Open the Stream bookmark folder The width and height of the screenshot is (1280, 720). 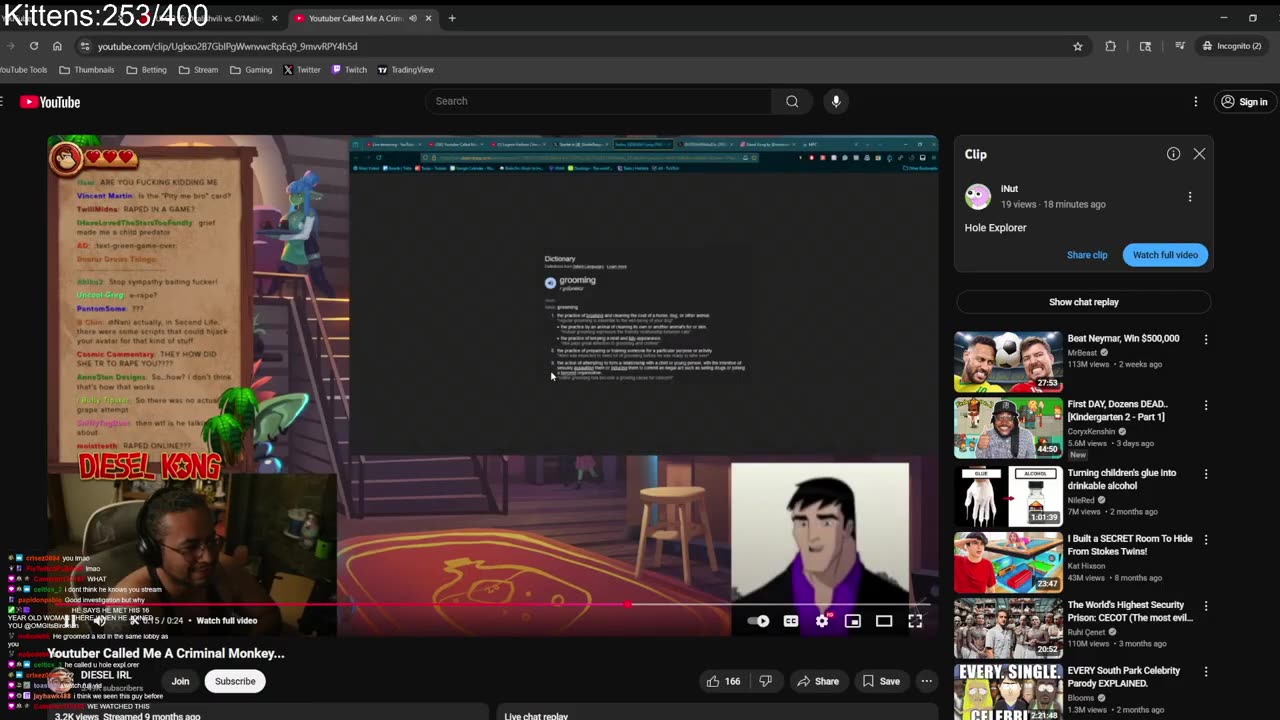[198, 70]
